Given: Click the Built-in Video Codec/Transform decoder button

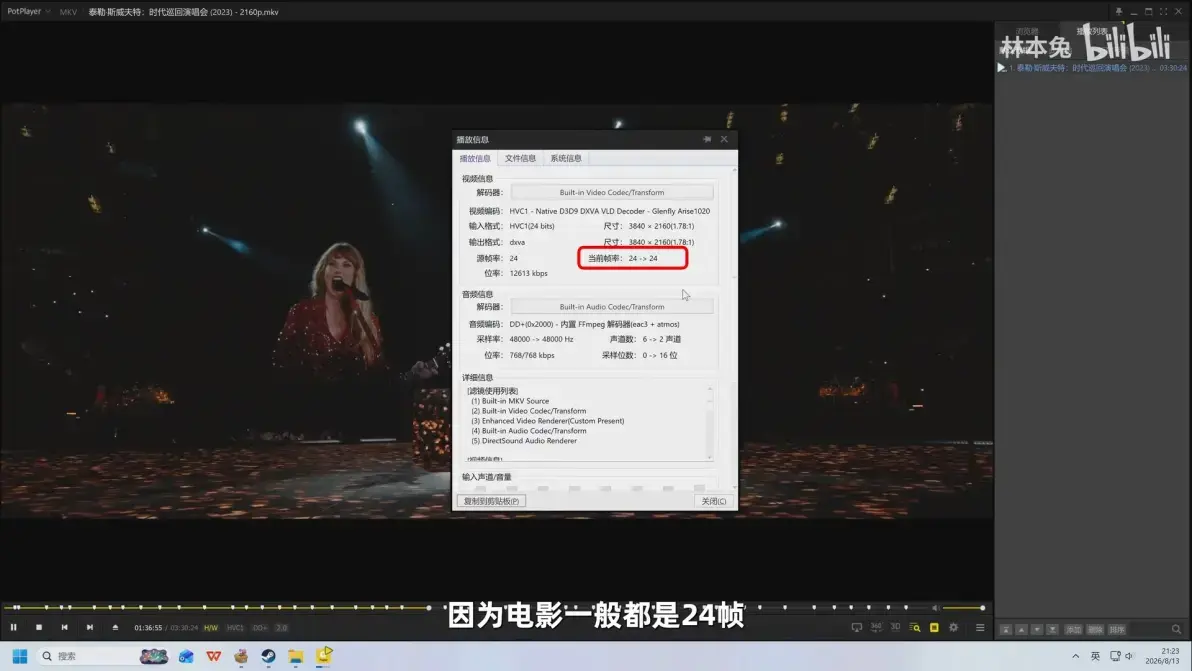Looking at the screenshot, I should [612, 192].
